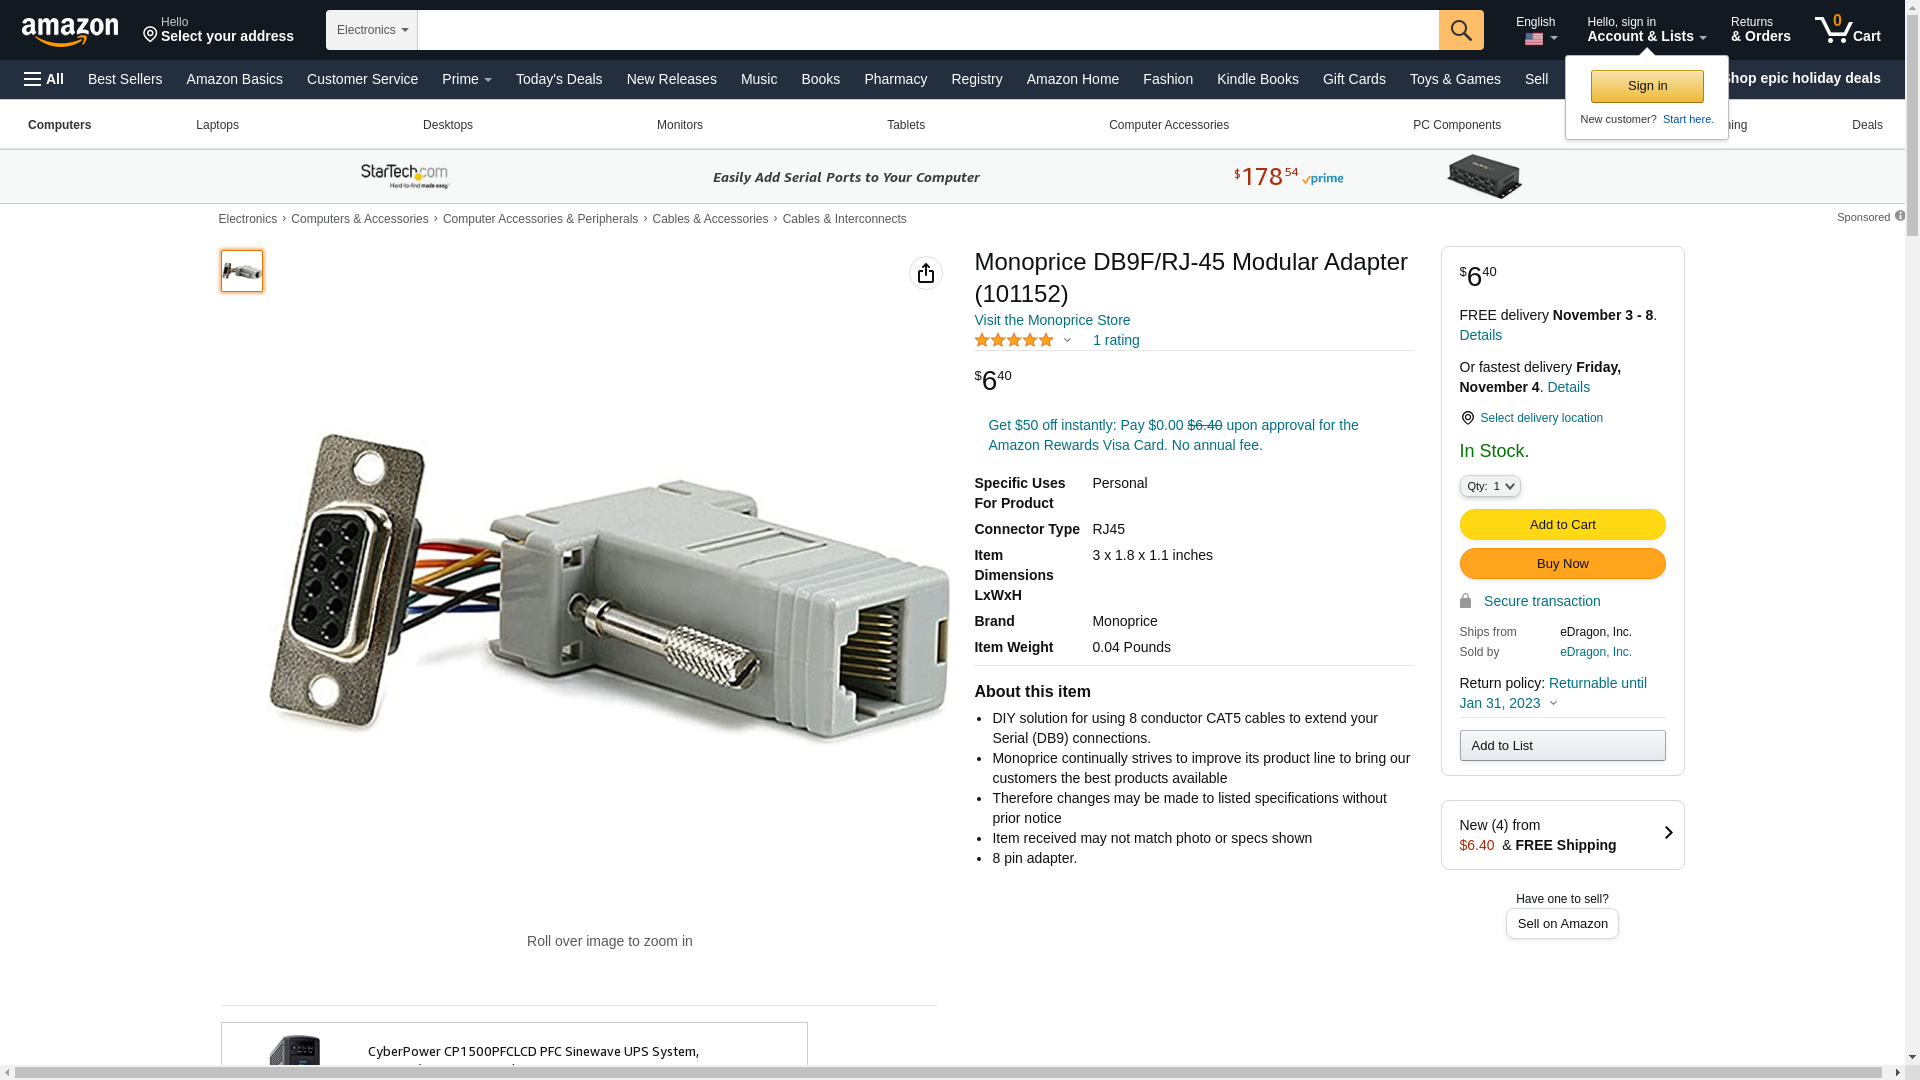This screenshot has height=1080, width=1920.
Task: Open the All hamburger menu
Action: pos(44,79)
